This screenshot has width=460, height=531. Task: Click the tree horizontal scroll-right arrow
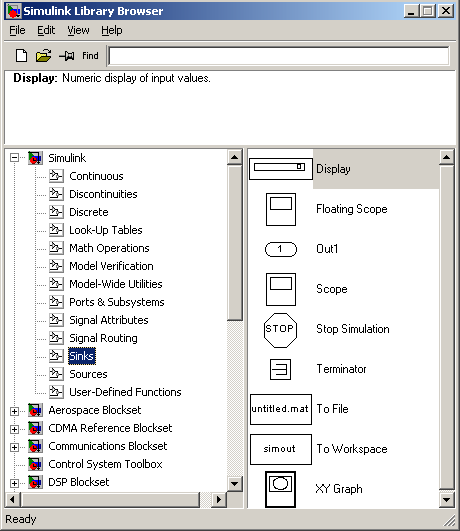(219, 500)
